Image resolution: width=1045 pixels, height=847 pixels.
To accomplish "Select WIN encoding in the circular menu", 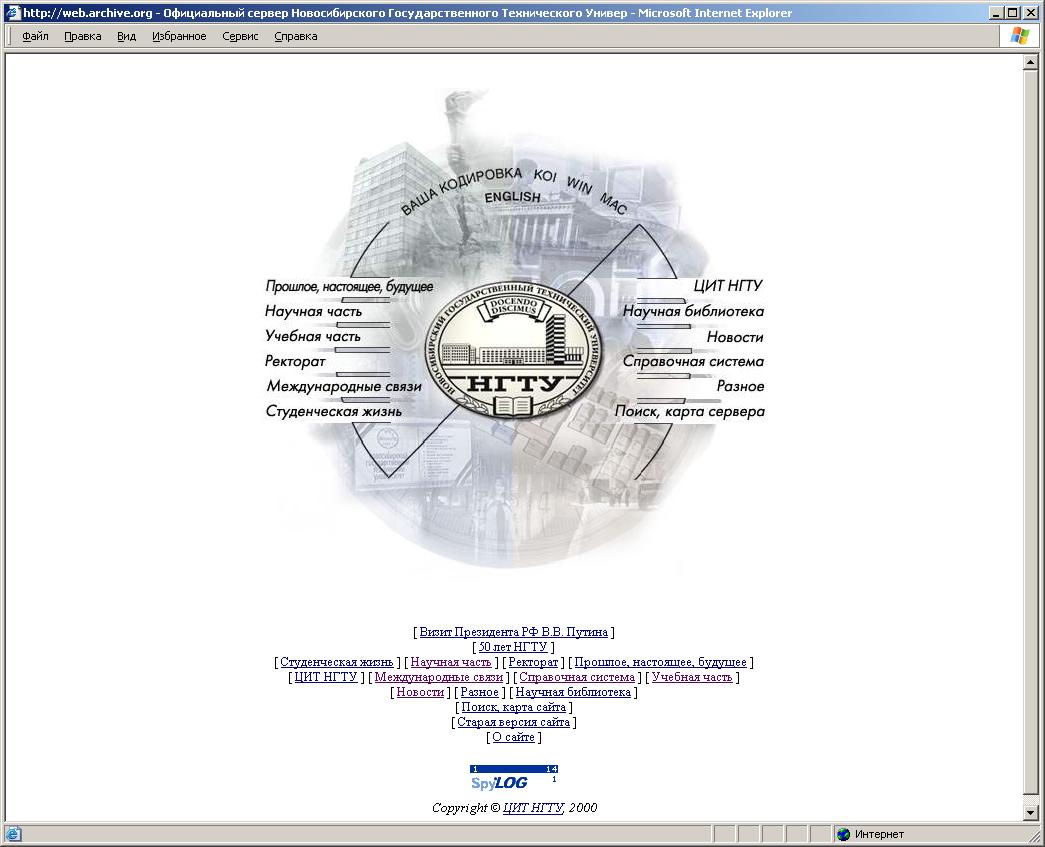I will point(579,185).
